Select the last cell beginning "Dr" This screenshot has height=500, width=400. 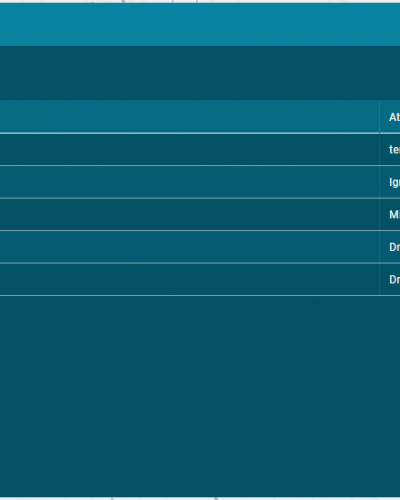[390, 279]
